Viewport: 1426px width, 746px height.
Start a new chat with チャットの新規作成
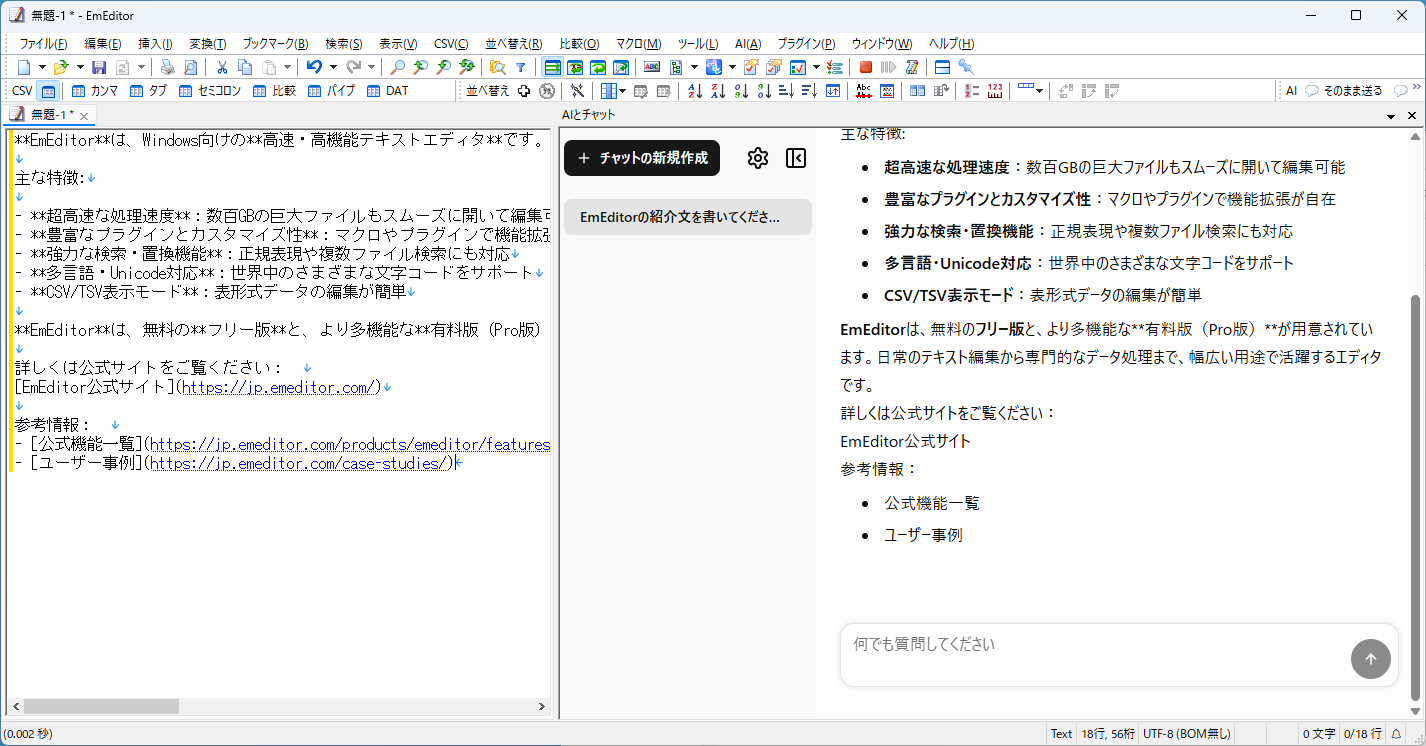(x=641, y=157)
